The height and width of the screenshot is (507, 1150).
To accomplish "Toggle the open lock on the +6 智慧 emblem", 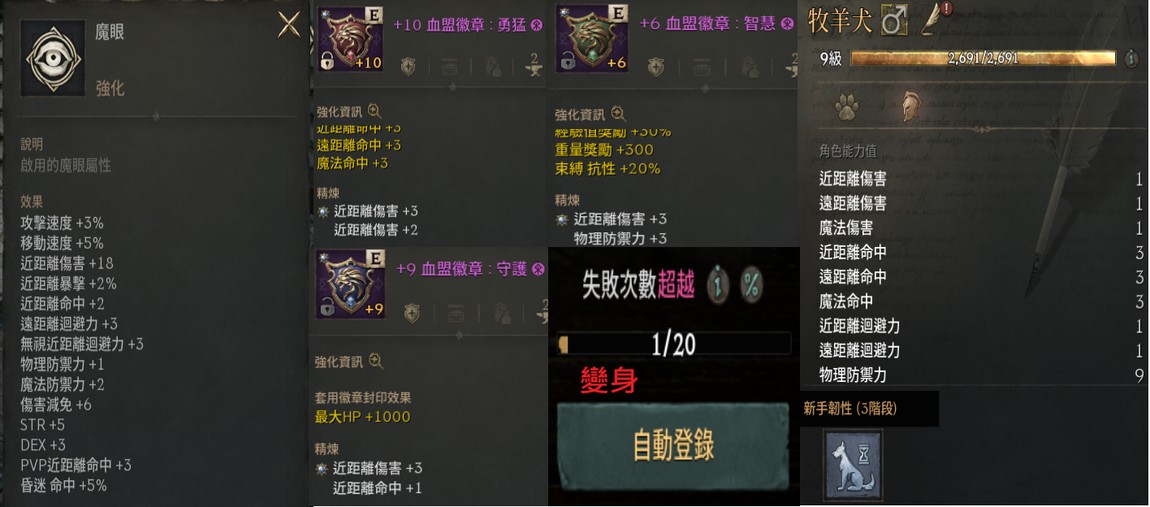I will click(567, 61).
